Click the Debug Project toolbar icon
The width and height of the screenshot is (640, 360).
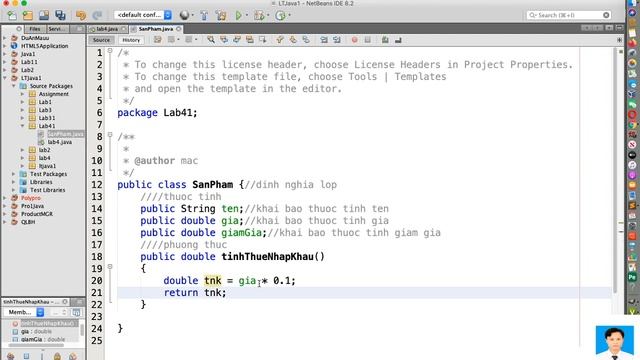(259, 16)
